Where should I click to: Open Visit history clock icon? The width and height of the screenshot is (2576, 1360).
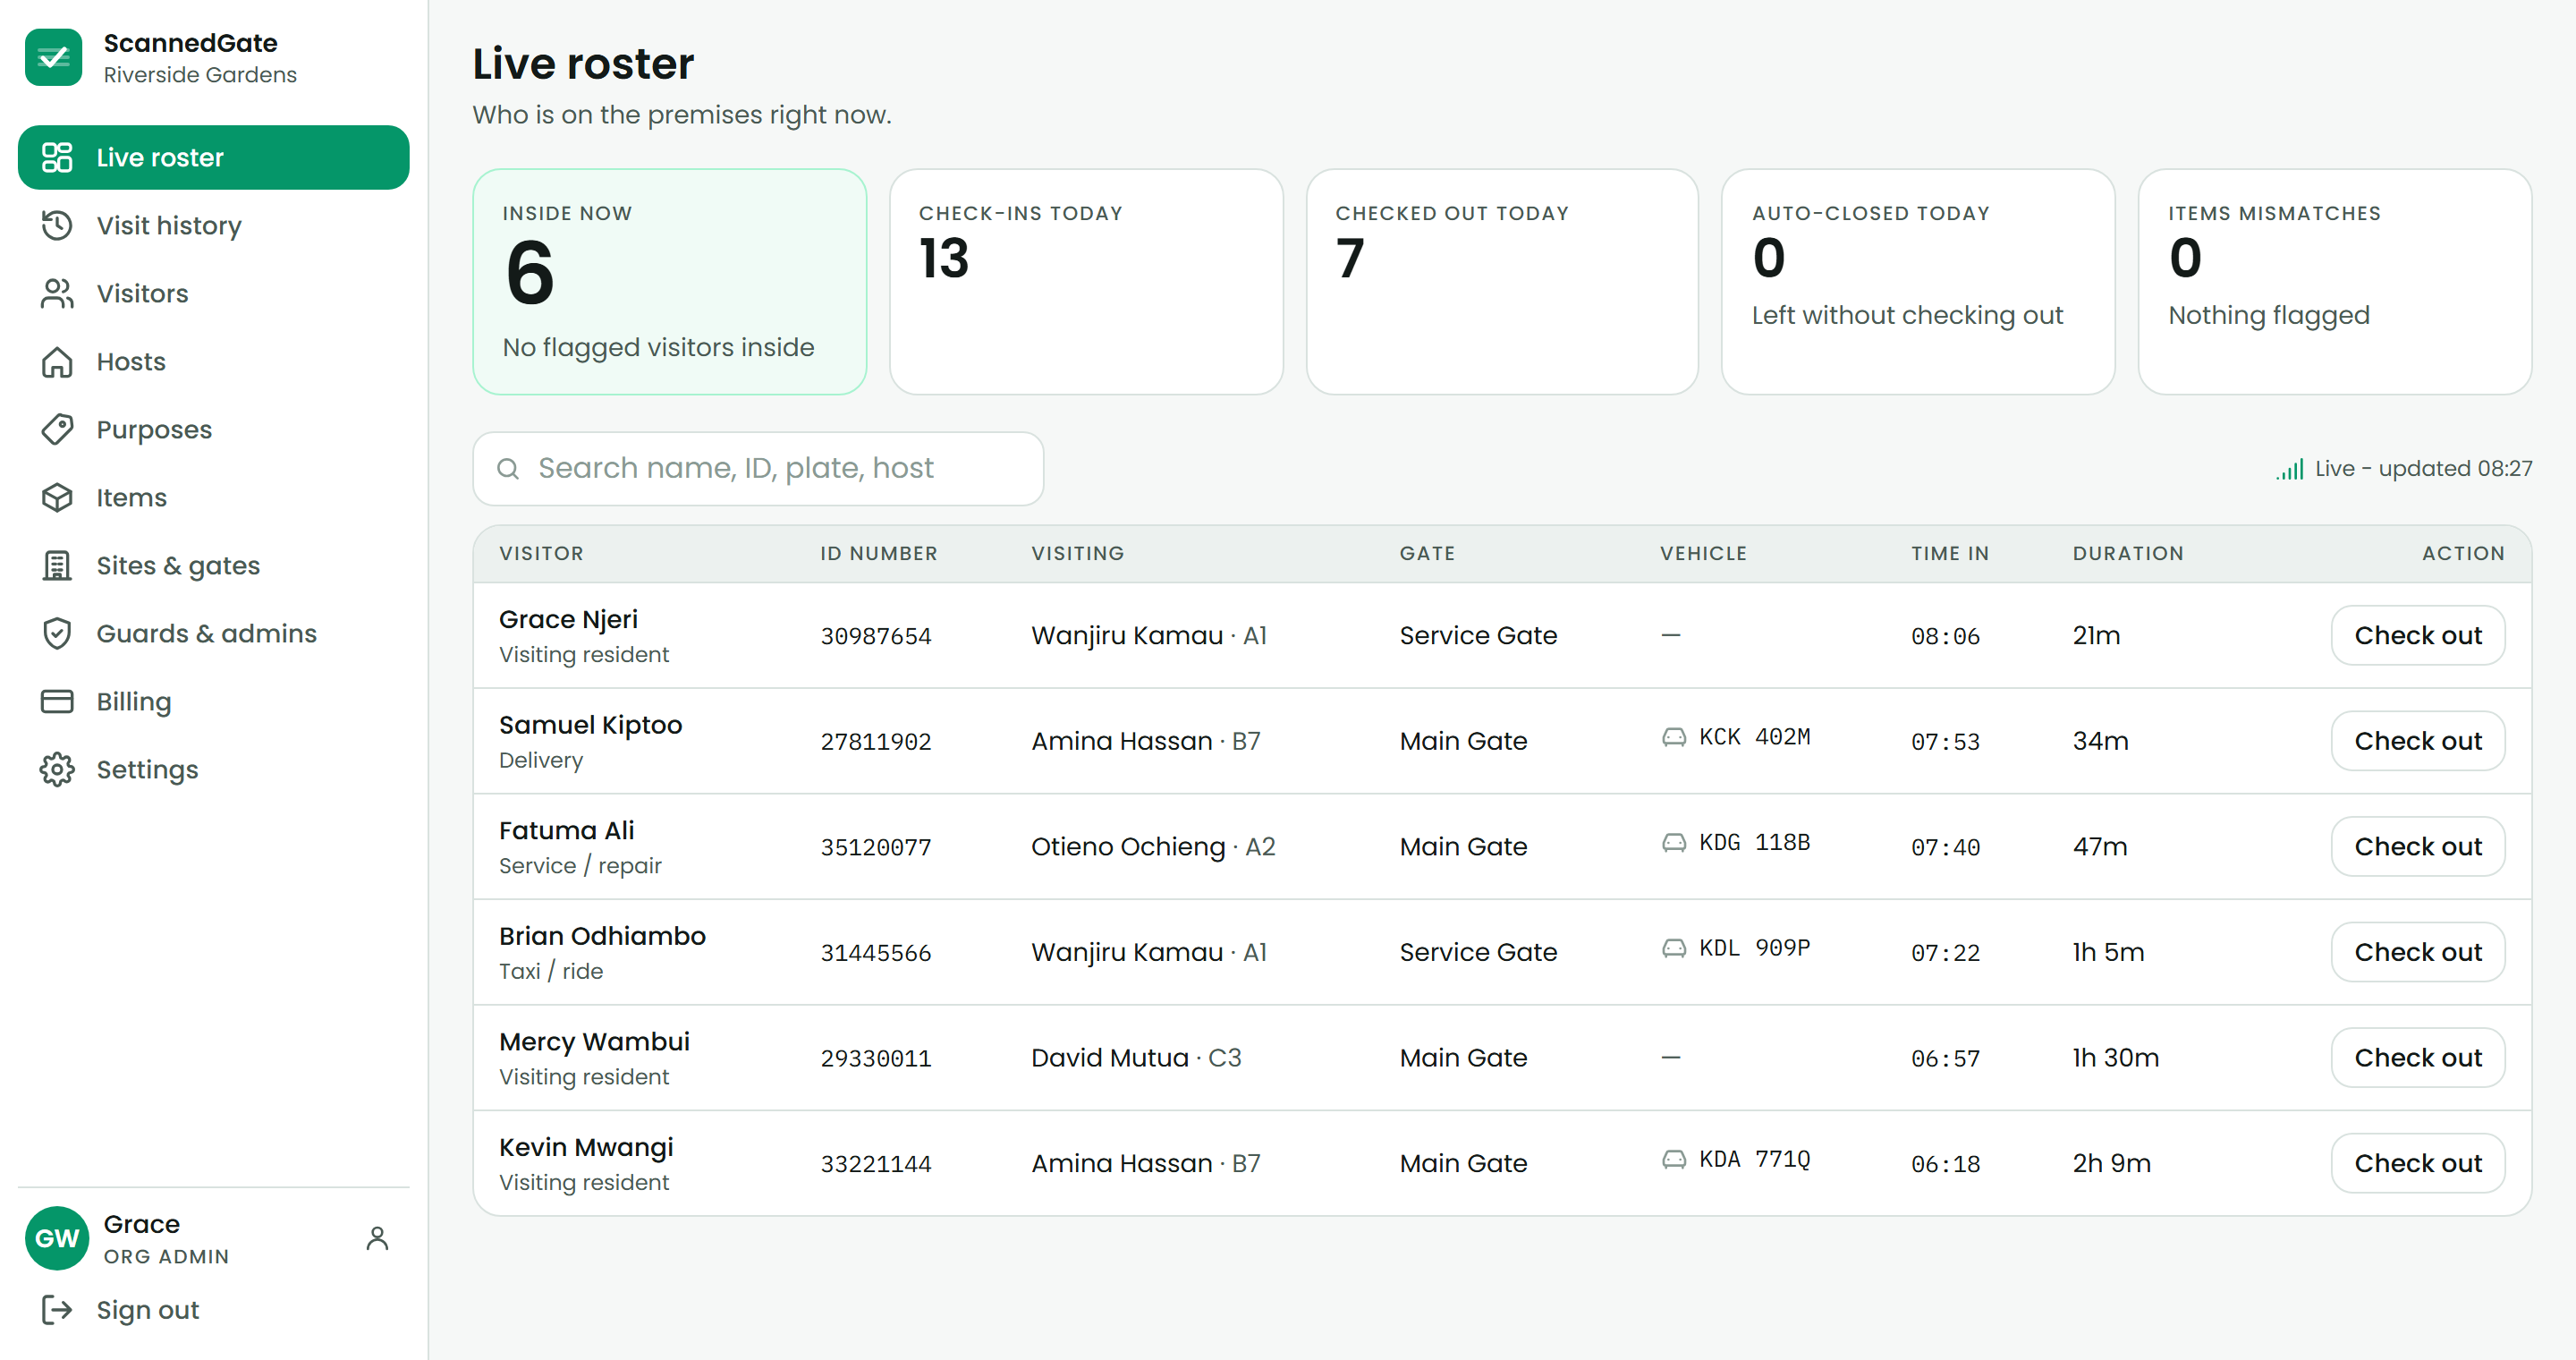pyautogui.click(x=57, y=225)
